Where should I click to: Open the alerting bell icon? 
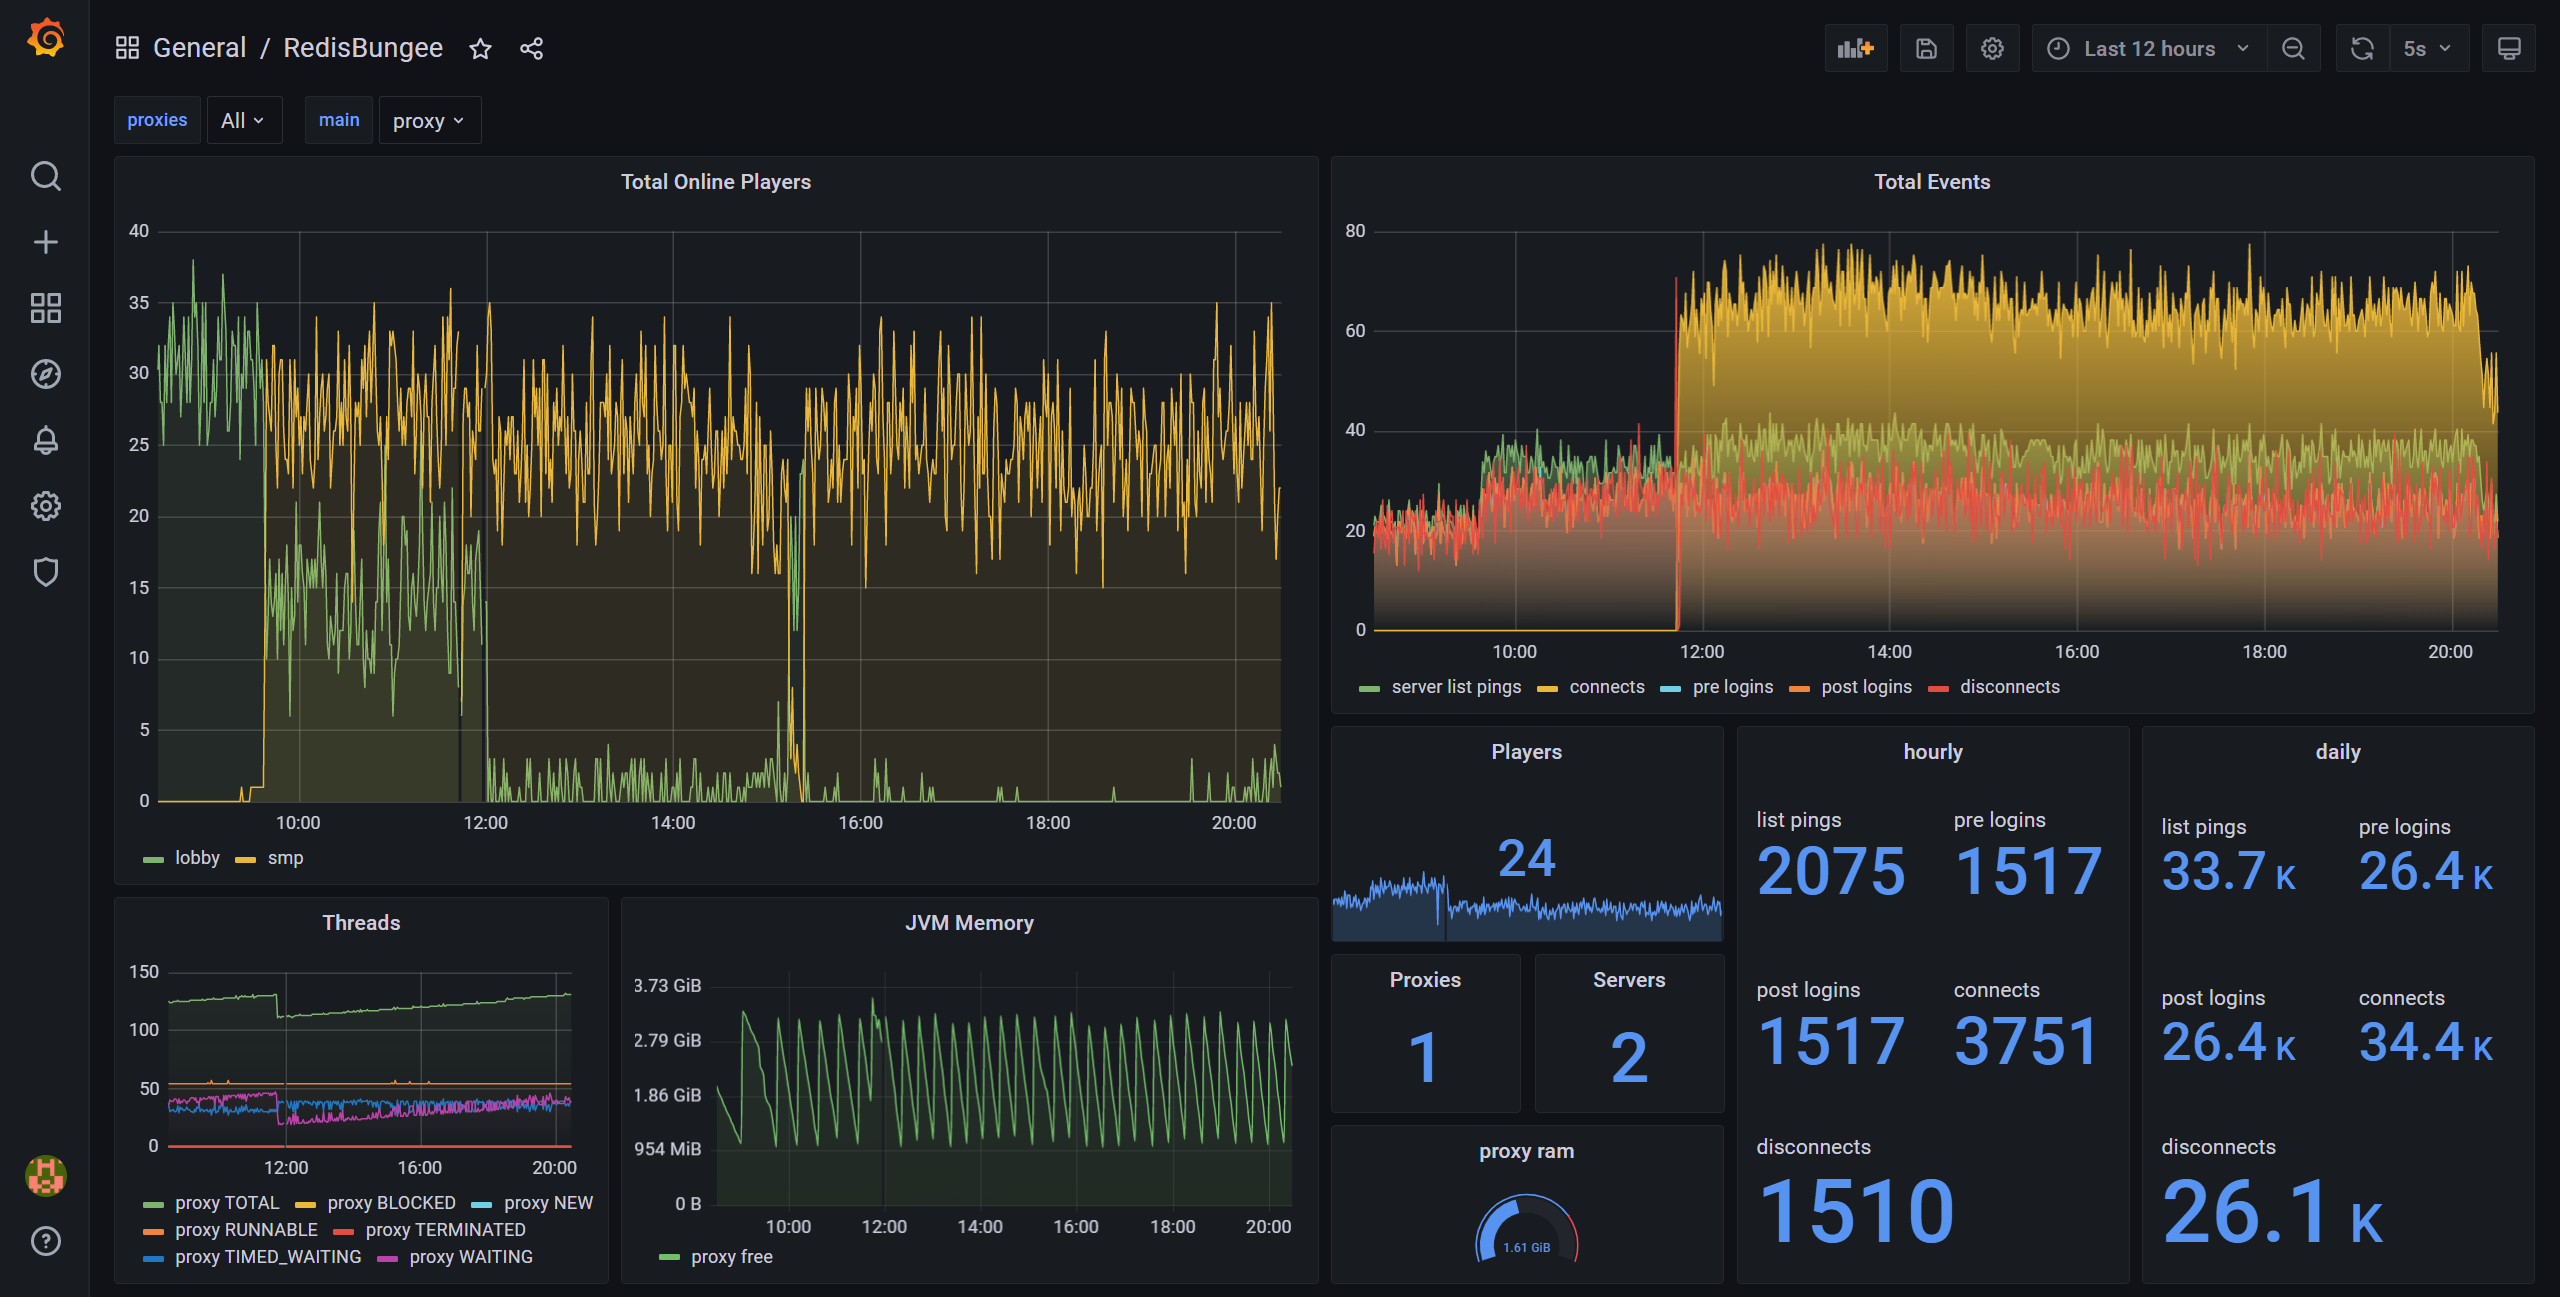pos(45,438)
